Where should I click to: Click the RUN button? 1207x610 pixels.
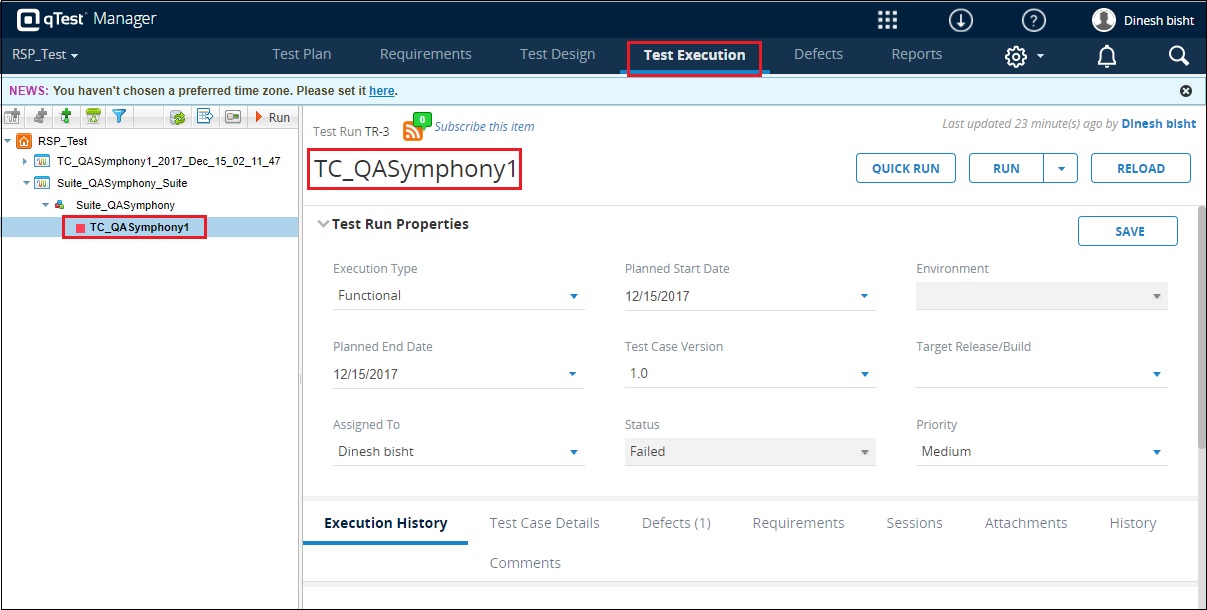point(1007,169)
